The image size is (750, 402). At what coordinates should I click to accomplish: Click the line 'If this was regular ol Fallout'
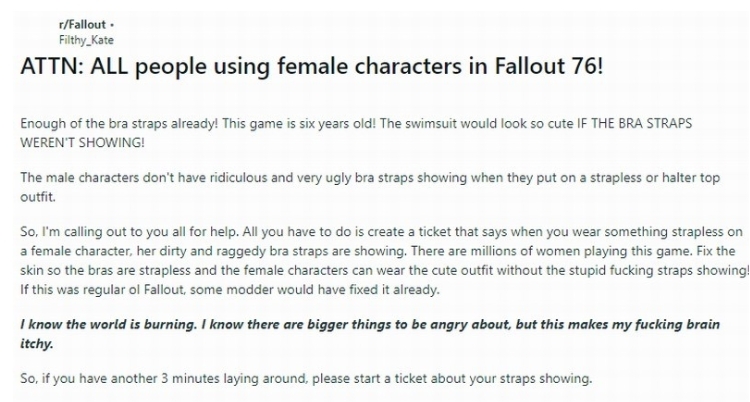[x=230, y=290]
